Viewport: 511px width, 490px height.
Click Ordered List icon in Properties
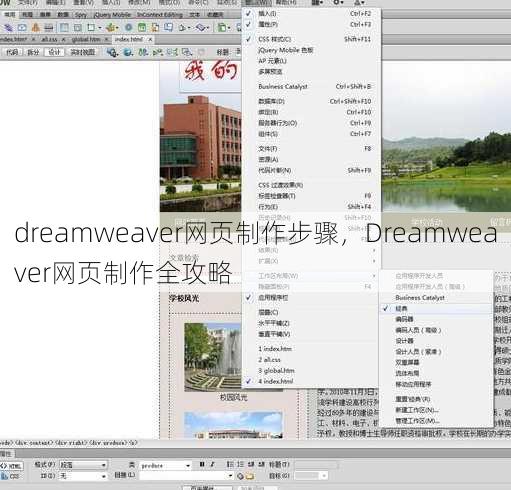(x=241, y=464)
